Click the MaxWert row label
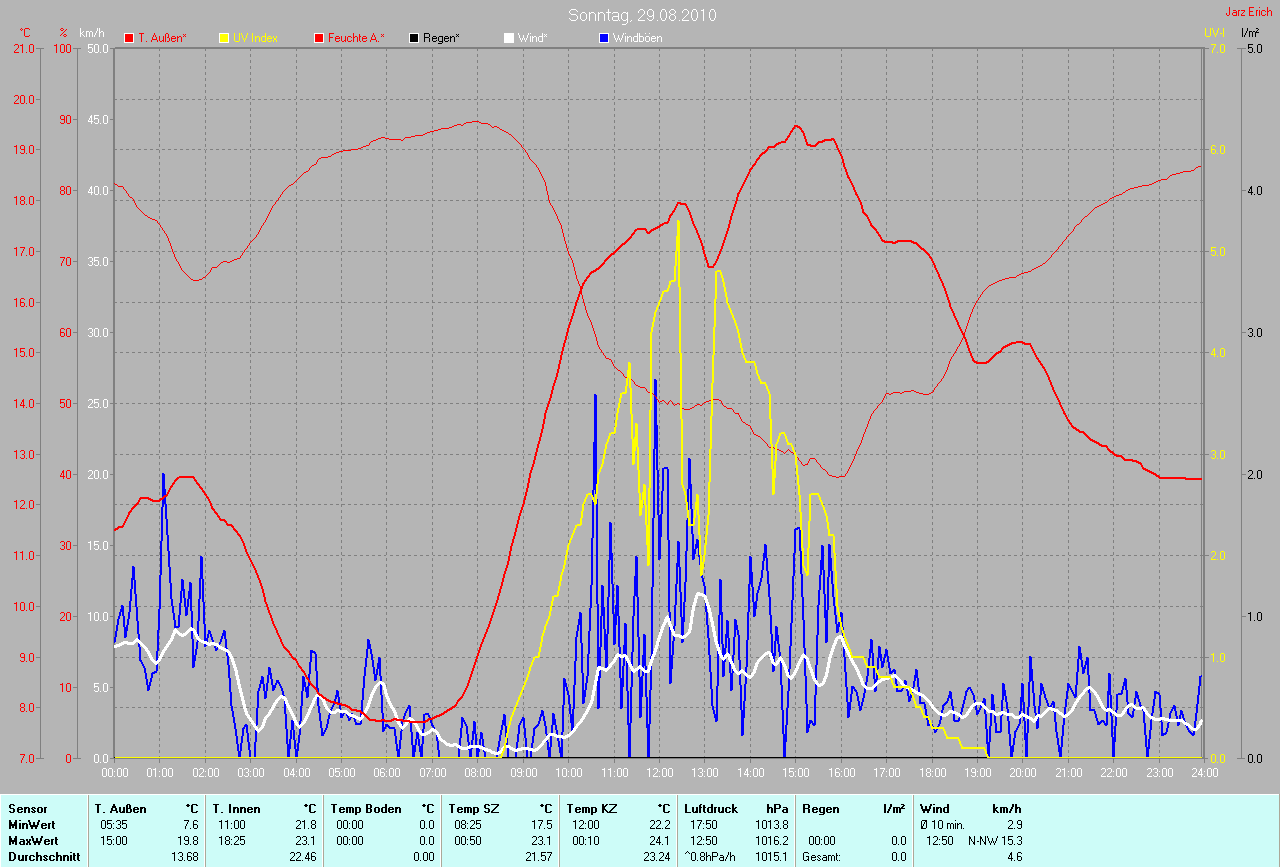 tap(33, 841)
